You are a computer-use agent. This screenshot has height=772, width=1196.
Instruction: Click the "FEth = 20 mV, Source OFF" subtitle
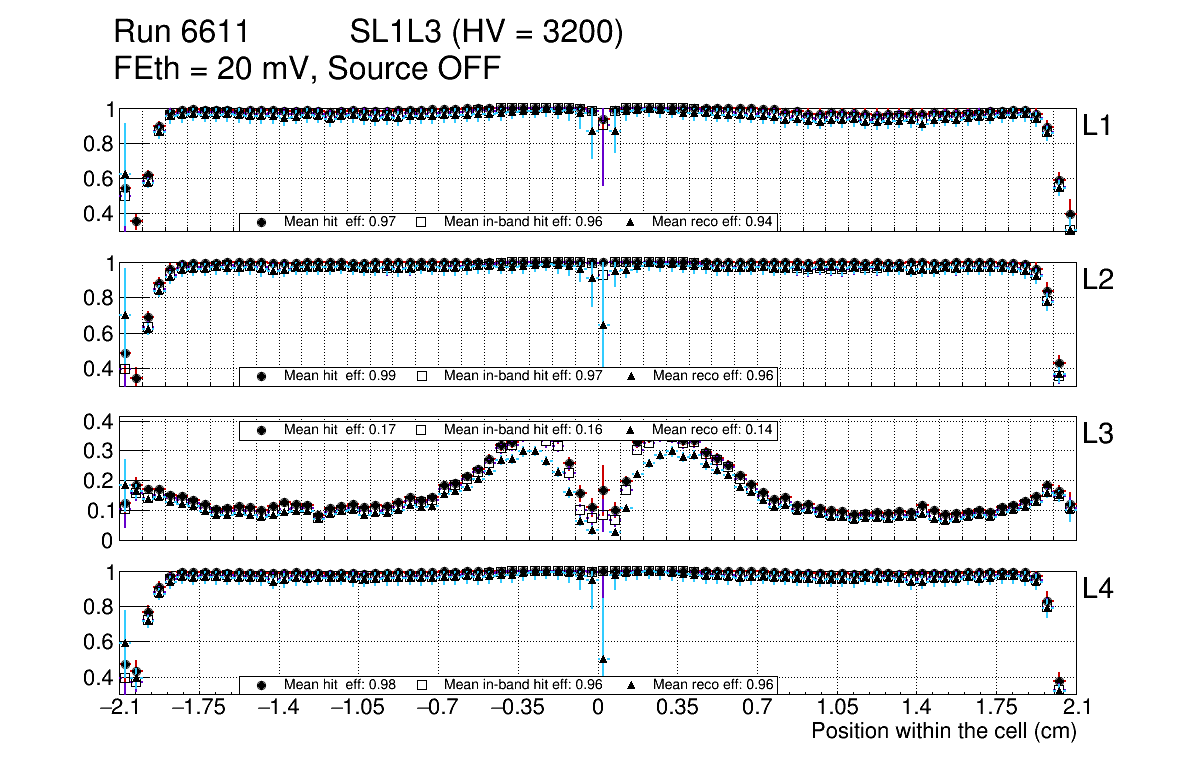[x=307, y=69]
